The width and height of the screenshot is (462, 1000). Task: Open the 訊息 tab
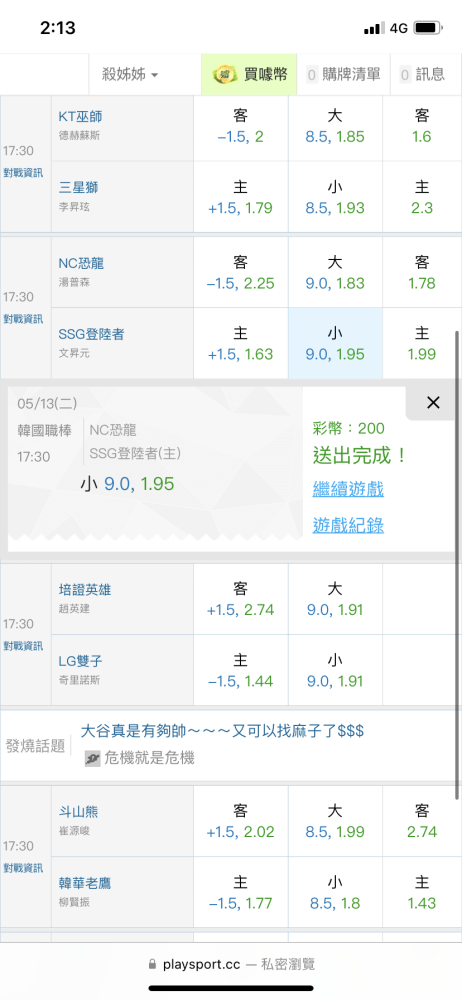422,75
